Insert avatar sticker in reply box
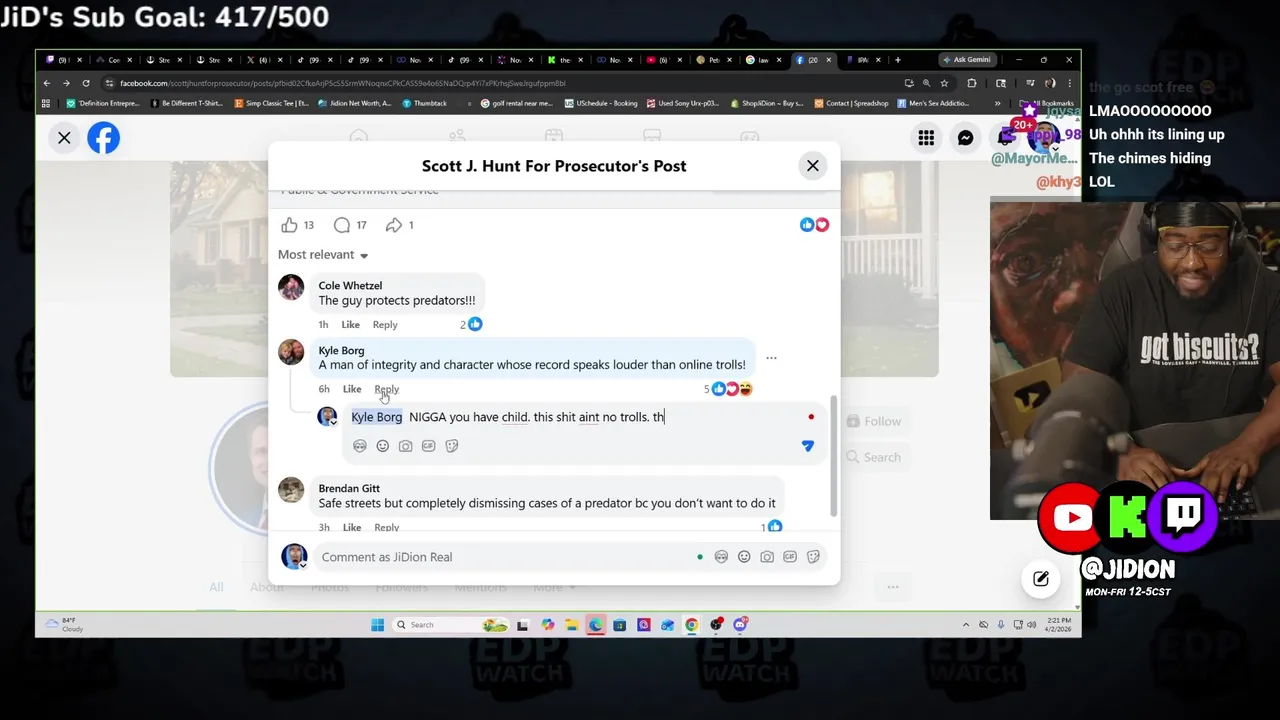 [360, 446]
